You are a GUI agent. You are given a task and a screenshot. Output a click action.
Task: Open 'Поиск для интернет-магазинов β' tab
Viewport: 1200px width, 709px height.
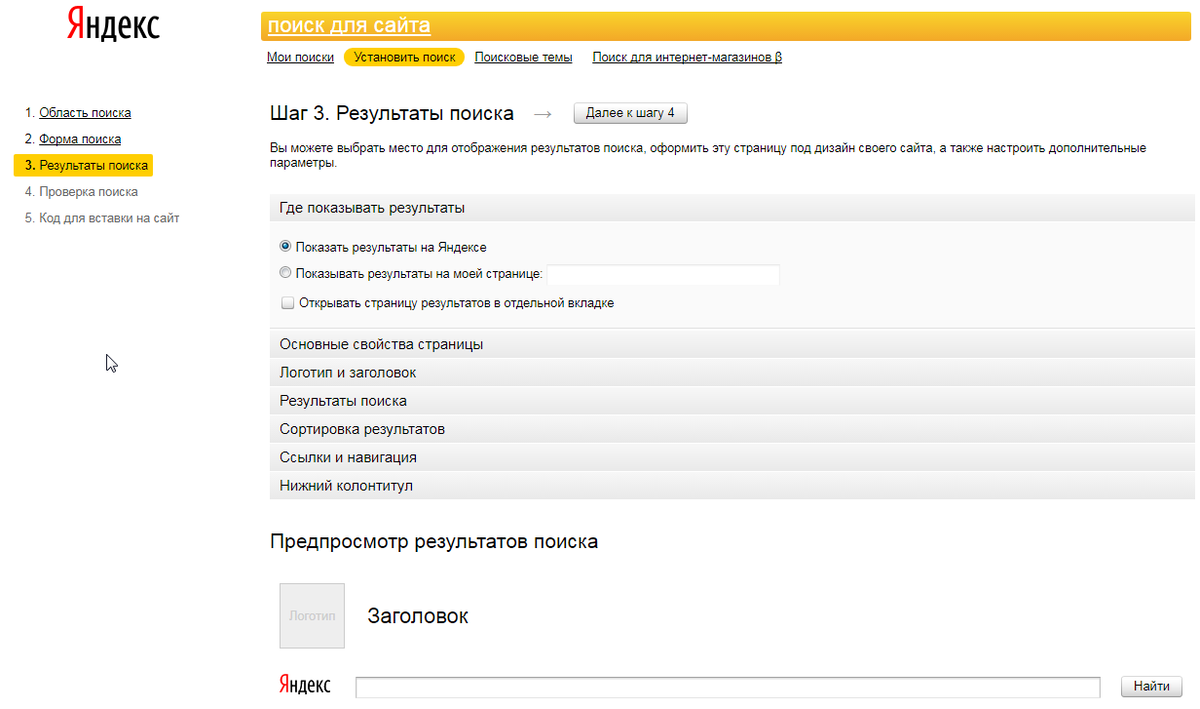(x=687, y=57)
